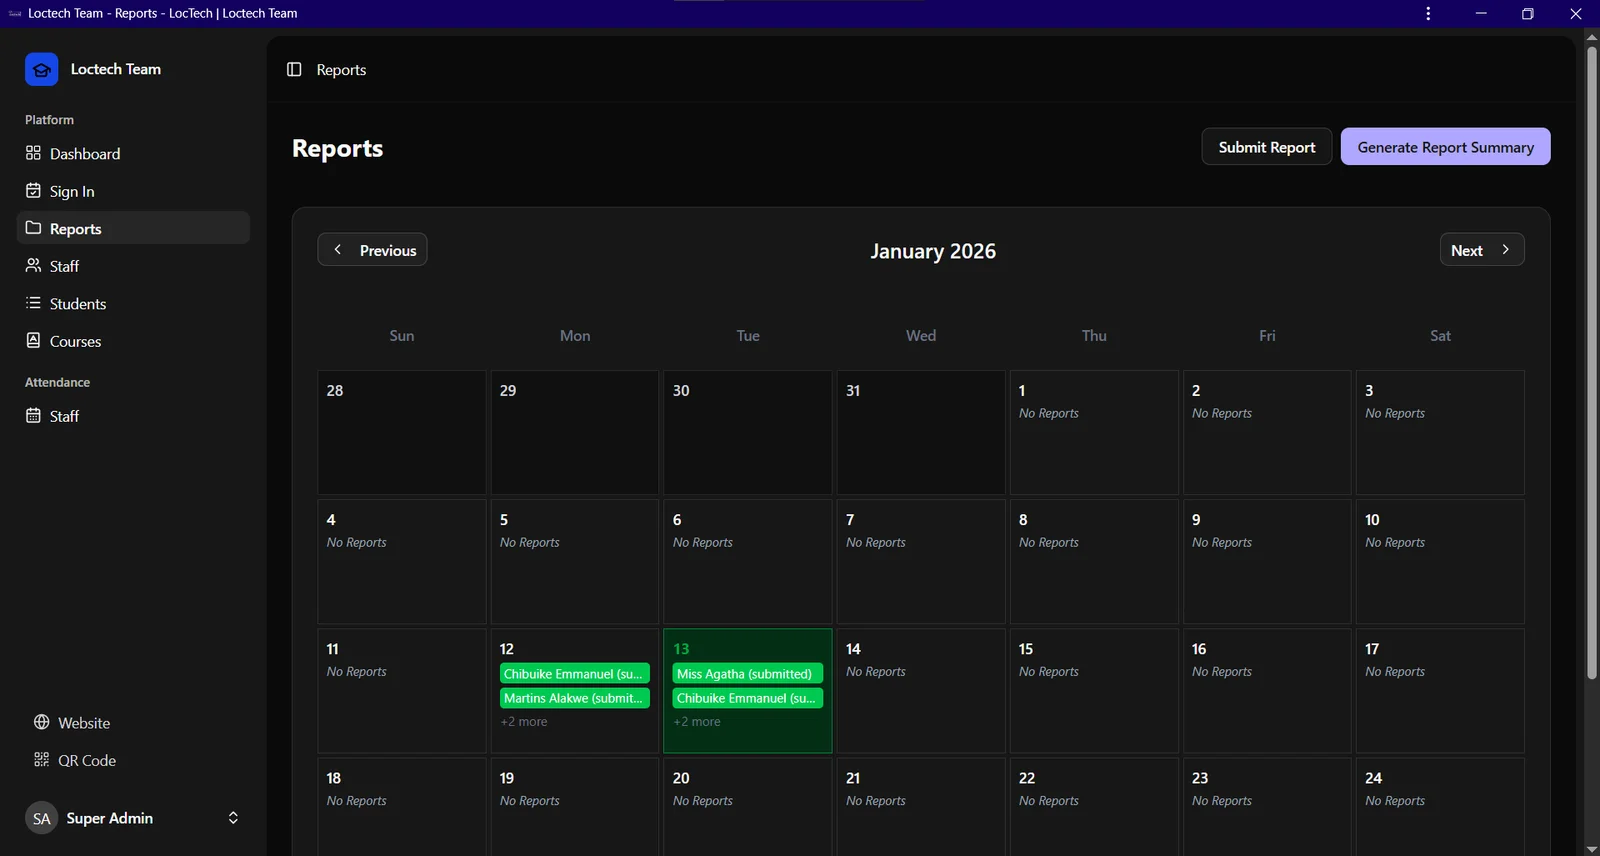Open Chibuike Emmanuel report on January 12
Screen dimensions: 1600x856
tap(575, 674)
